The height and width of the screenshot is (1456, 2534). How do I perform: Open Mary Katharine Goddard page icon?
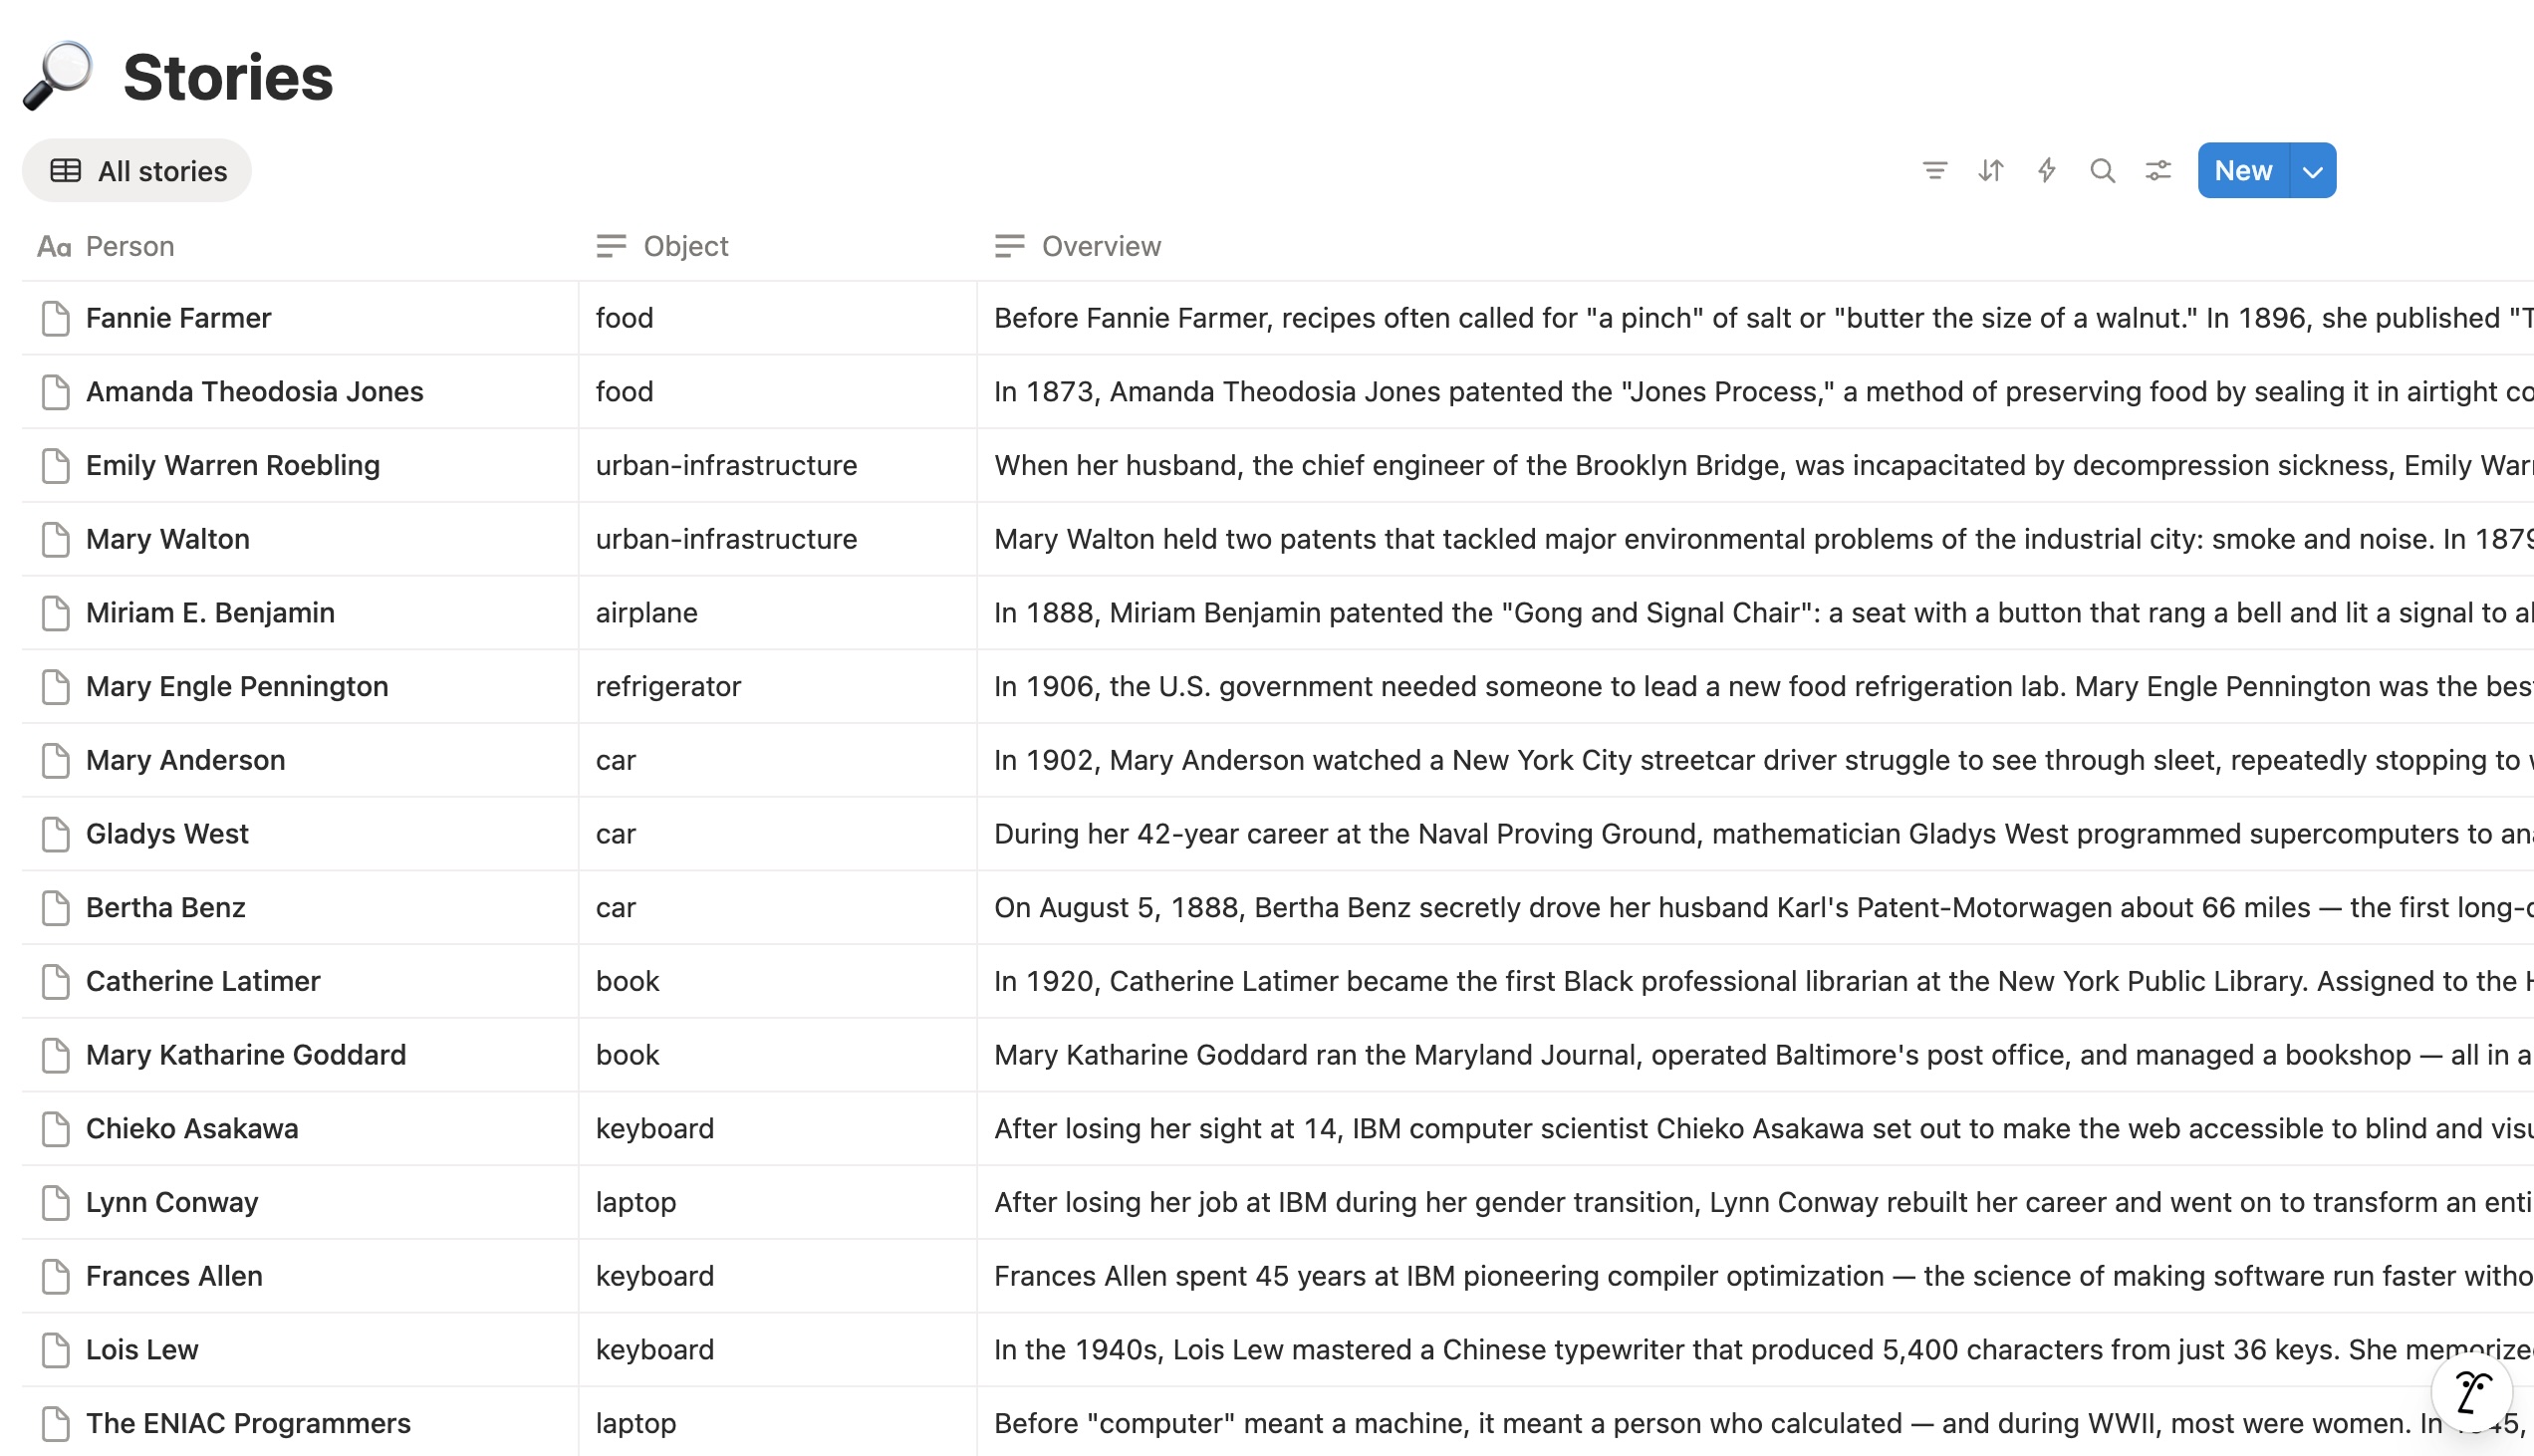(x=56, y=1055)
